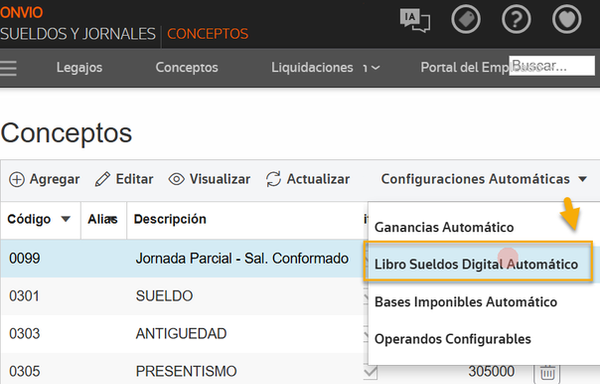Click the tag icon in header
Image resolution: width=600 pixels, height=384 pixels.
click(466, 19)
